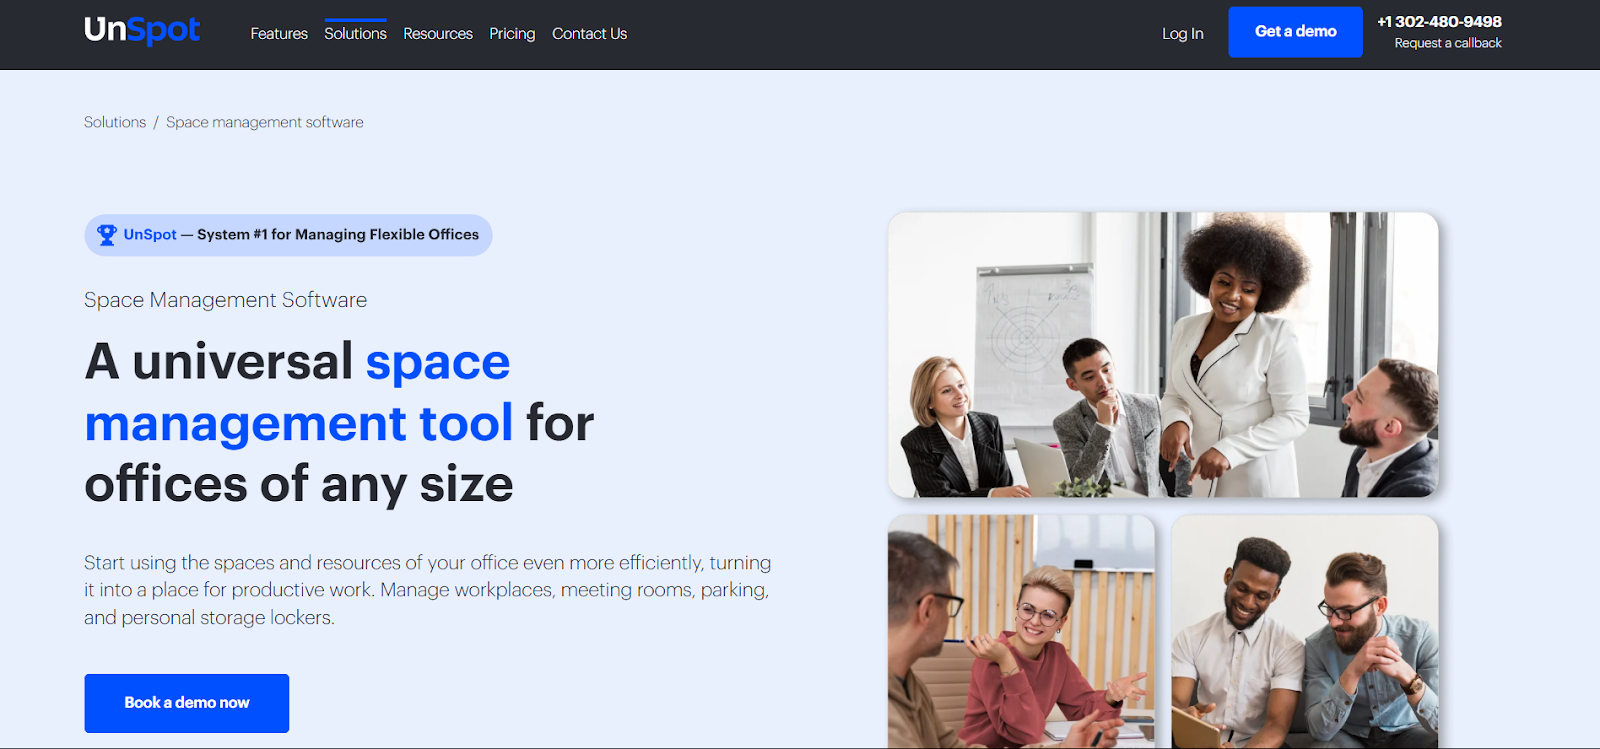Screen dimensions: 1600x749
Task: Open the Features menu
Action: 279,33
